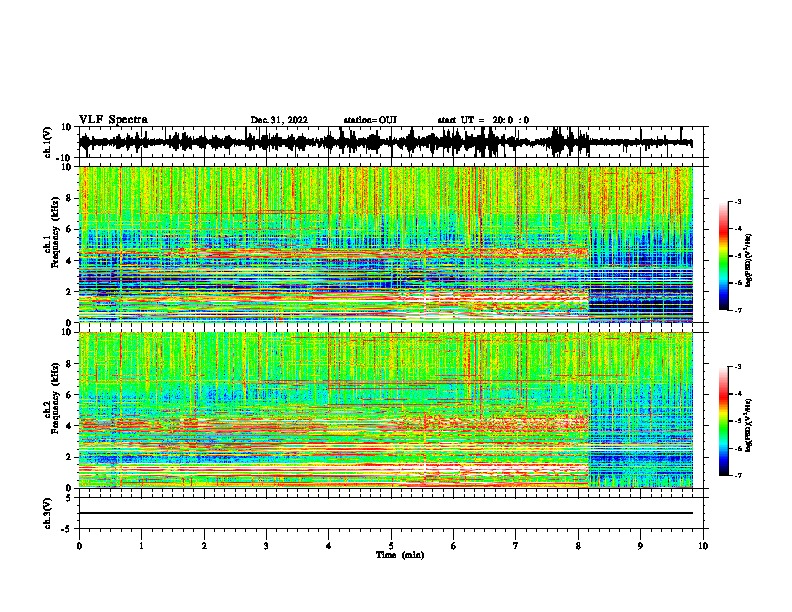
Task: Click time-axis tick label "1"
Action: [141, 546]
